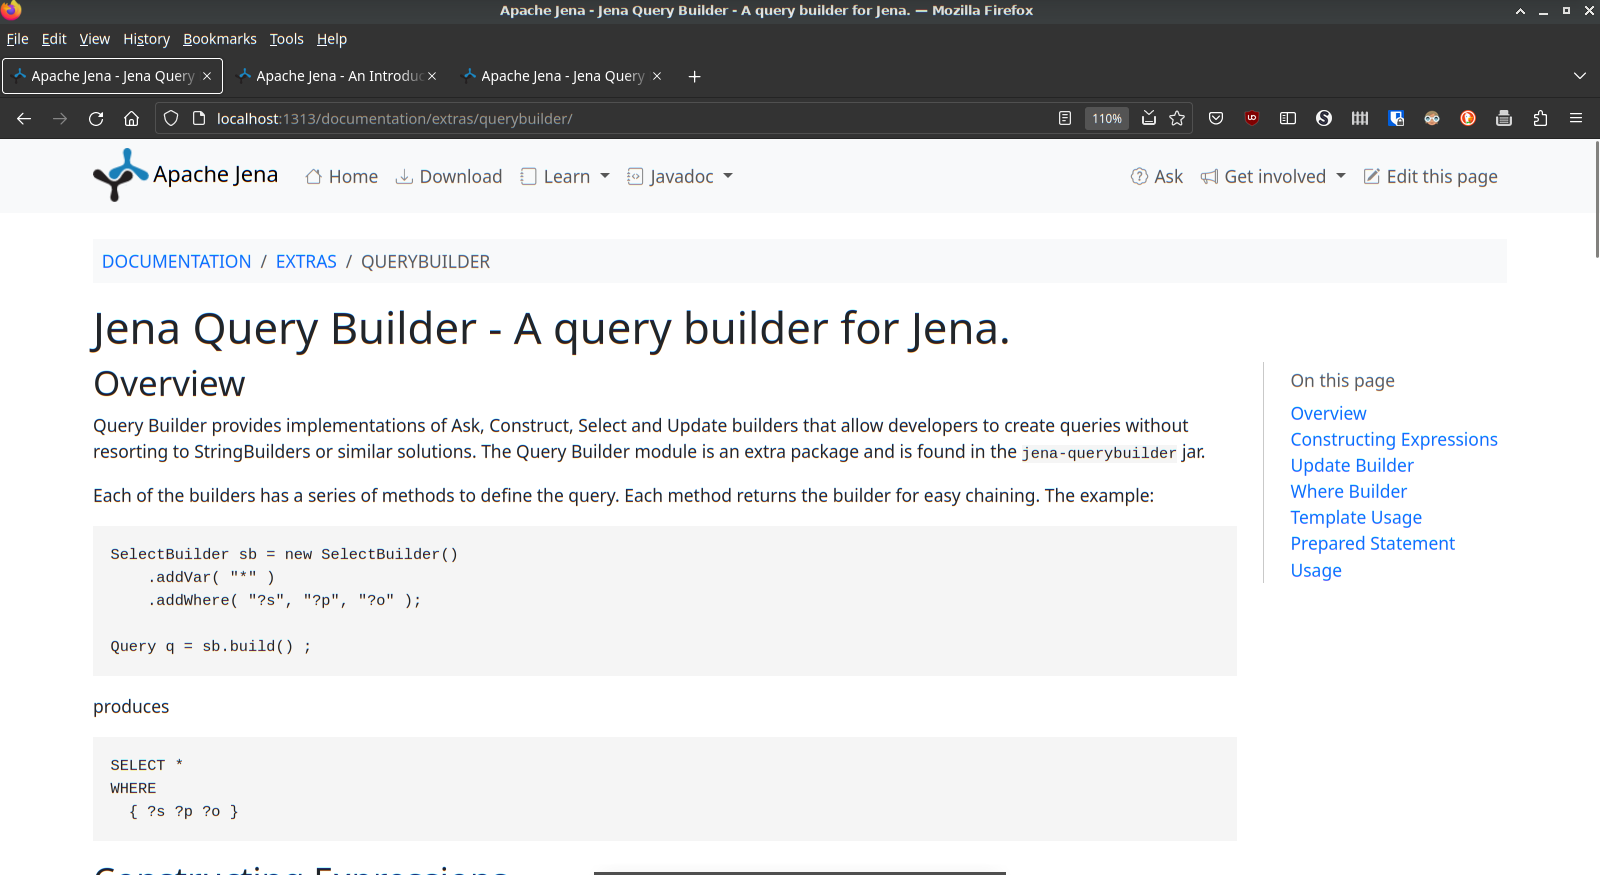1600x875 pixels.
Task: Expand the Get involved dropdown
Action: 1273,176
